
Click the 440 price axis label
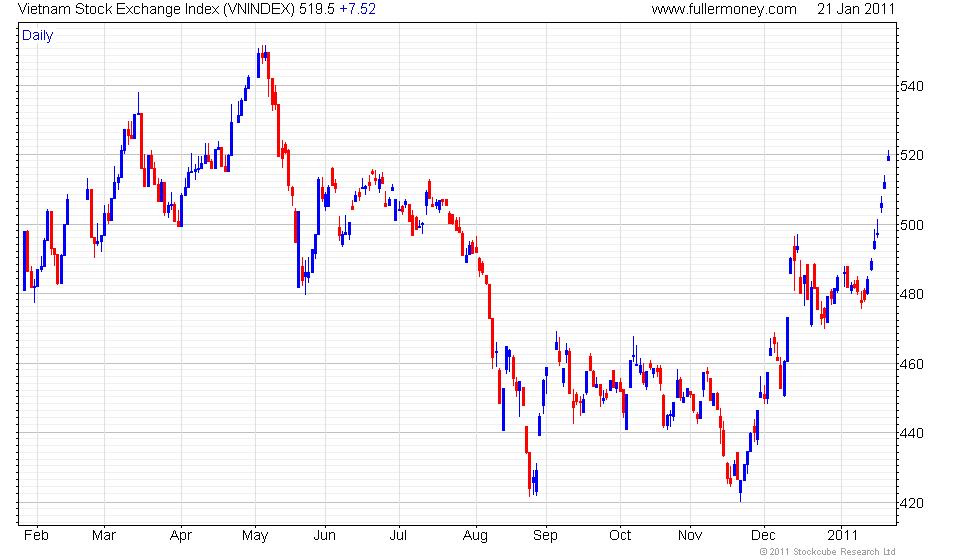tap(911, 434)
